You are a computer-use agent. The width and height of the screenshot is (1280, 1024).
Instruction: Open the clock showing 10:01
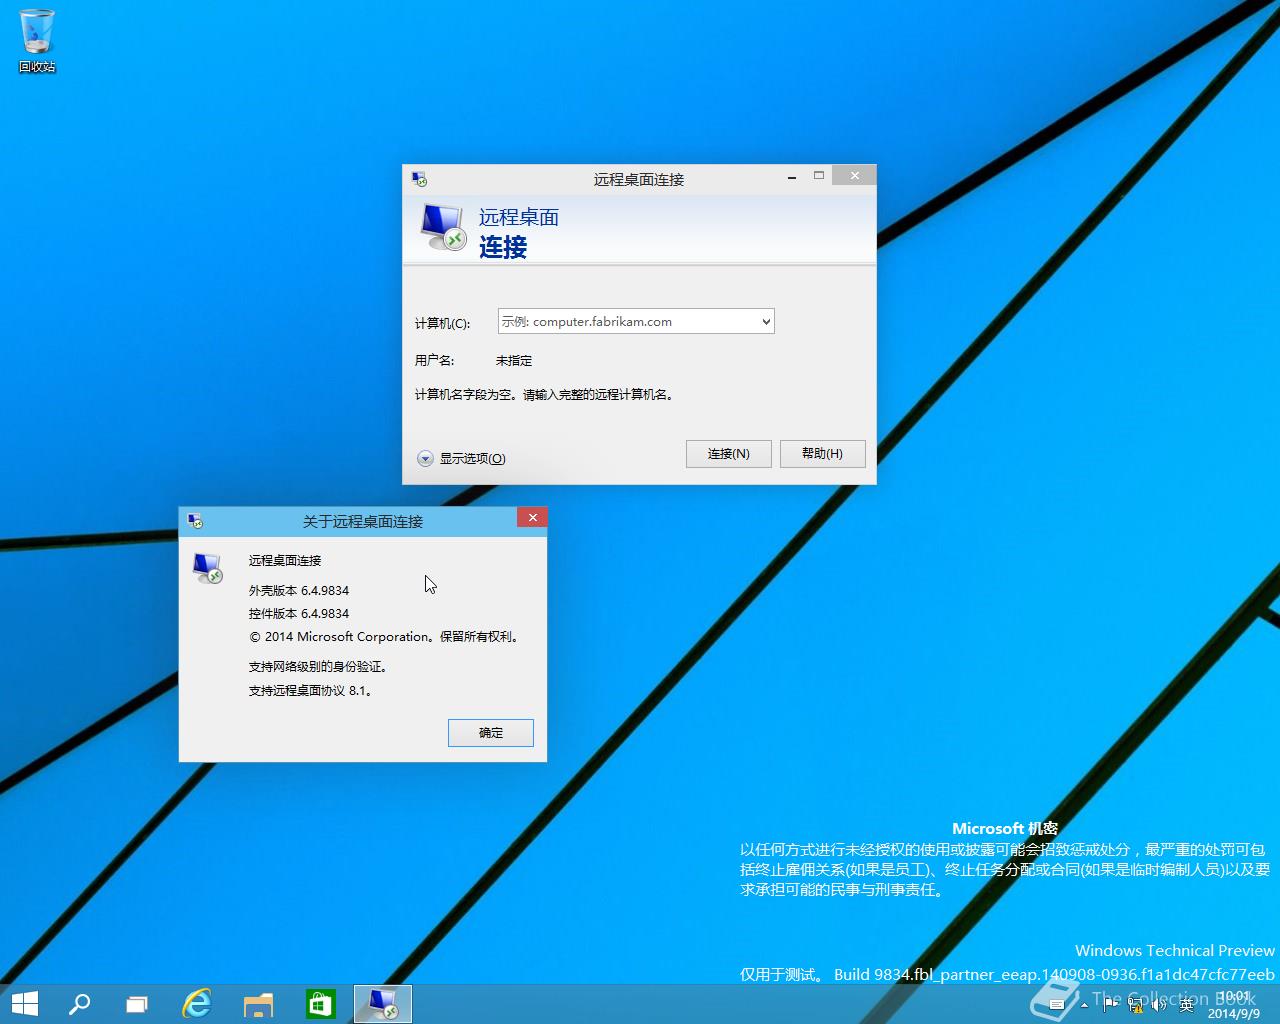(1234, 1004)
